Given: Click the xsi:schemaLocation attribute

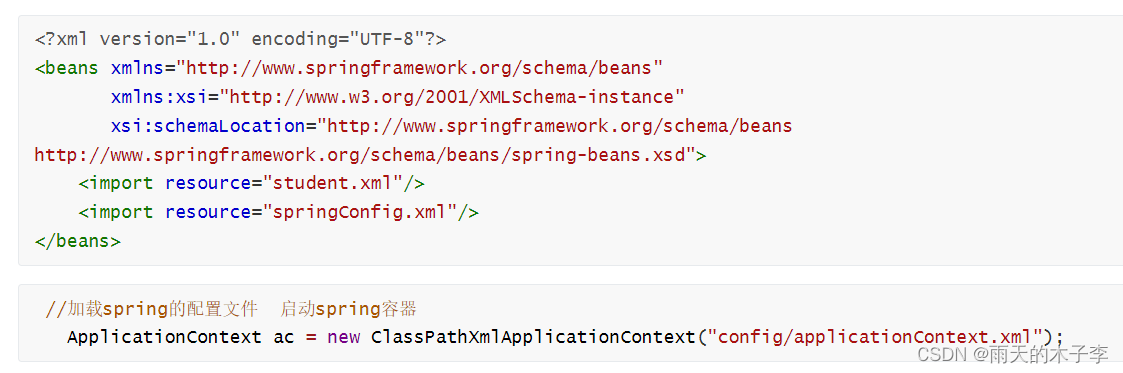Looking at the screenshot, I should [x=208, y=126].
